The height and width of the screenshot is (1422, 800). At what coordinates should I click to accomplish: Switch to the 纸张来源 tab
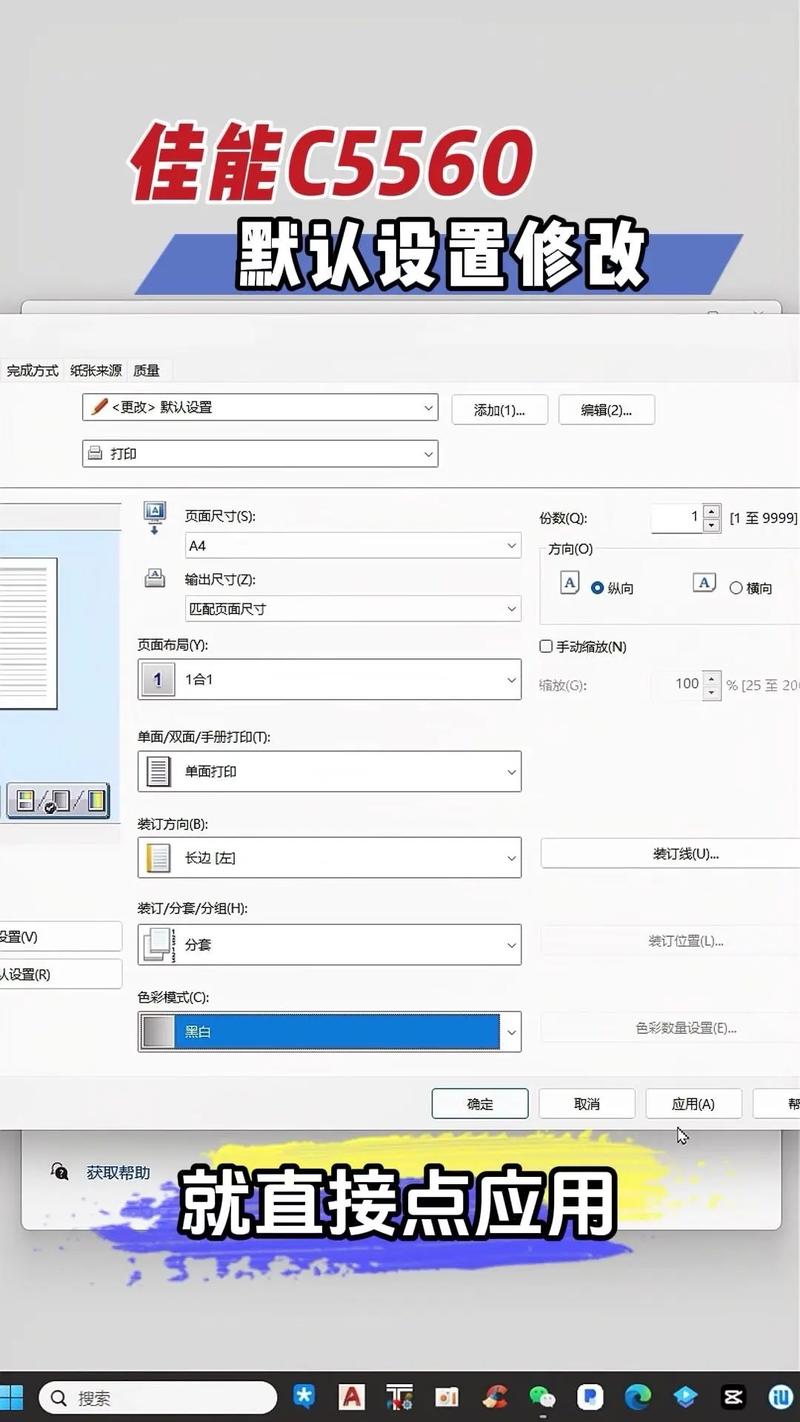(95, 369)
